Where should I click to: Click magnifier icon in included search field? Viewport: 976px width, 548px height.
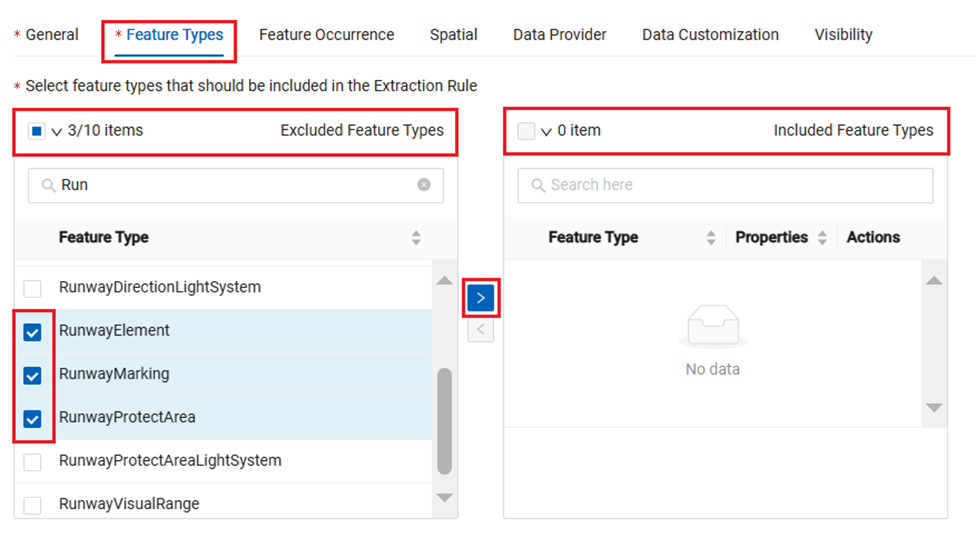click(x=538, y=185)
